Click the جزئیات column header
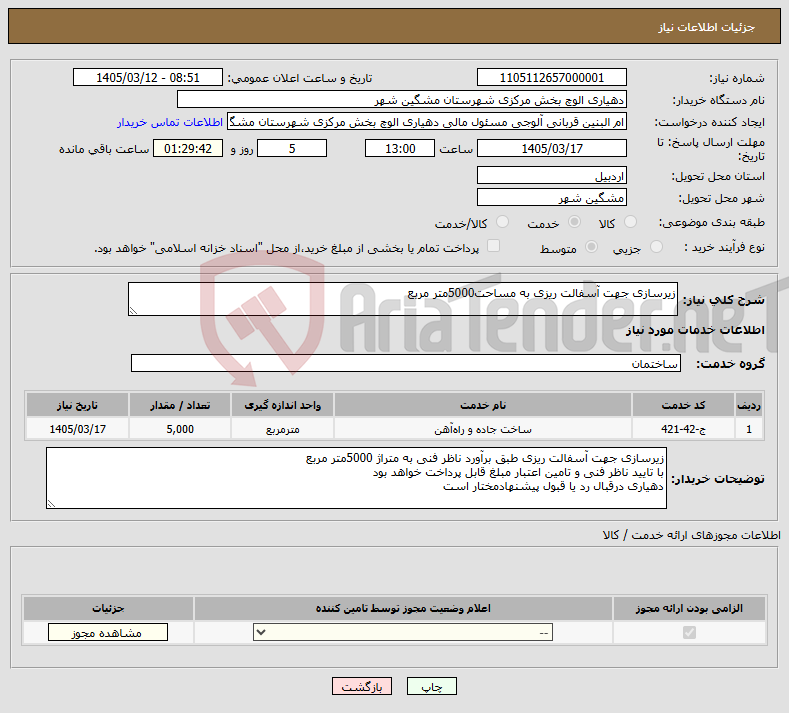 tap(108, 608)
